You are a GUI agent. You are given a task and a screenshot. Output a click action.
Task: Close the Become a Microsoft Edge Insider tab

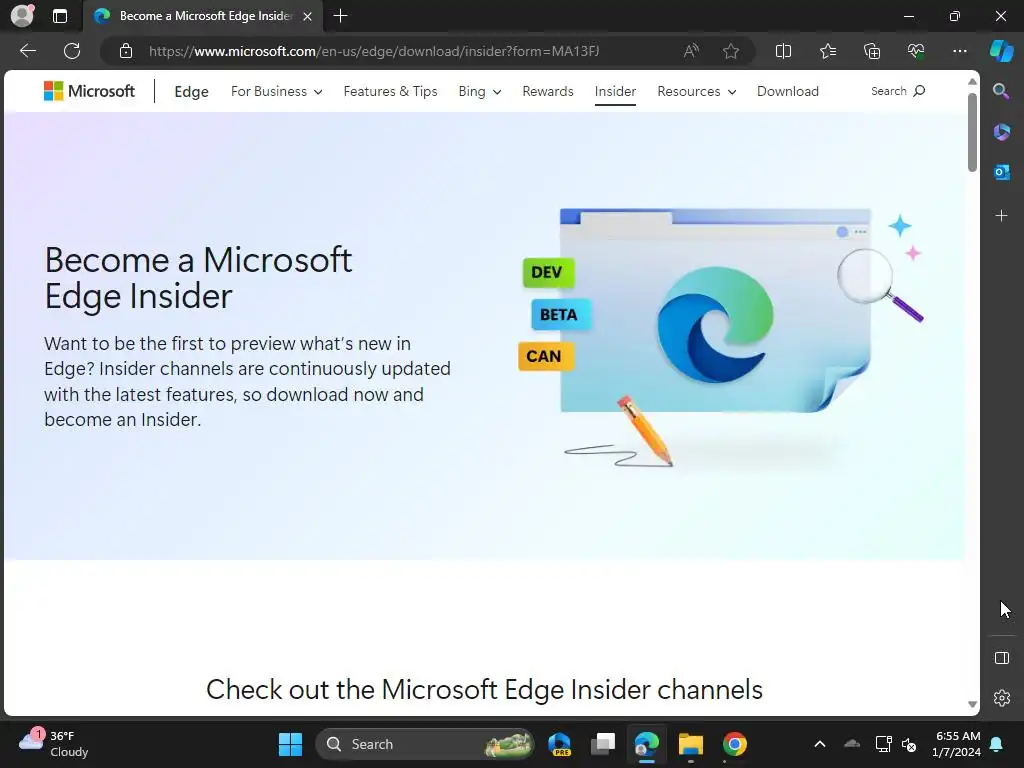(308, 16)
